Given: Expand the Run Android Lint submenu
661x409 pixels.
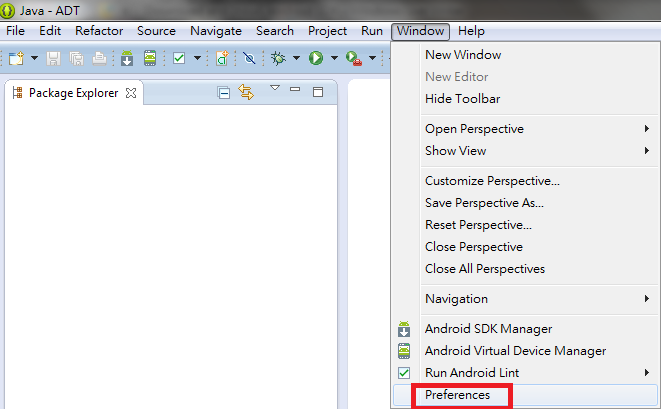Looking at the screenshot, I should (x=647, y=372).
